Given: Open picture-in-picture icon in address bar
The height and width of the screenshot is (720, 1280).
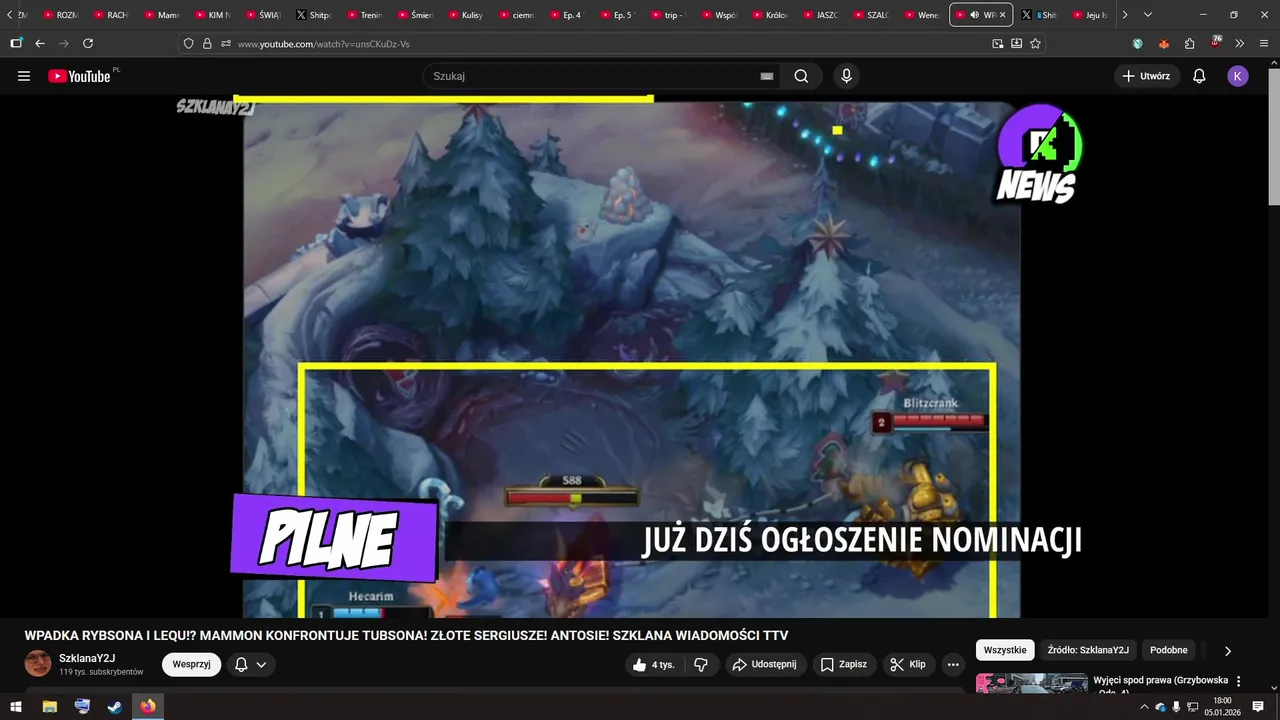Looking at the screenshot, I should point(997,44).
